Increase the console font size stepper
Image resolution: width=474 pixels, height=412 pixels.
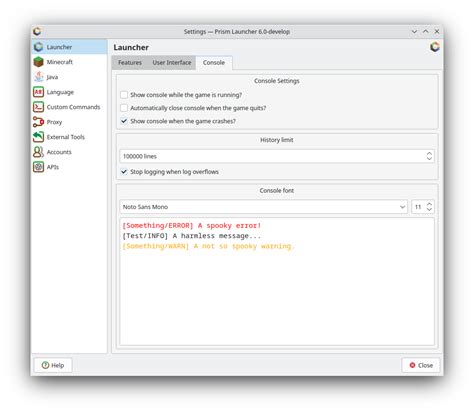click(x=429, y=204)
